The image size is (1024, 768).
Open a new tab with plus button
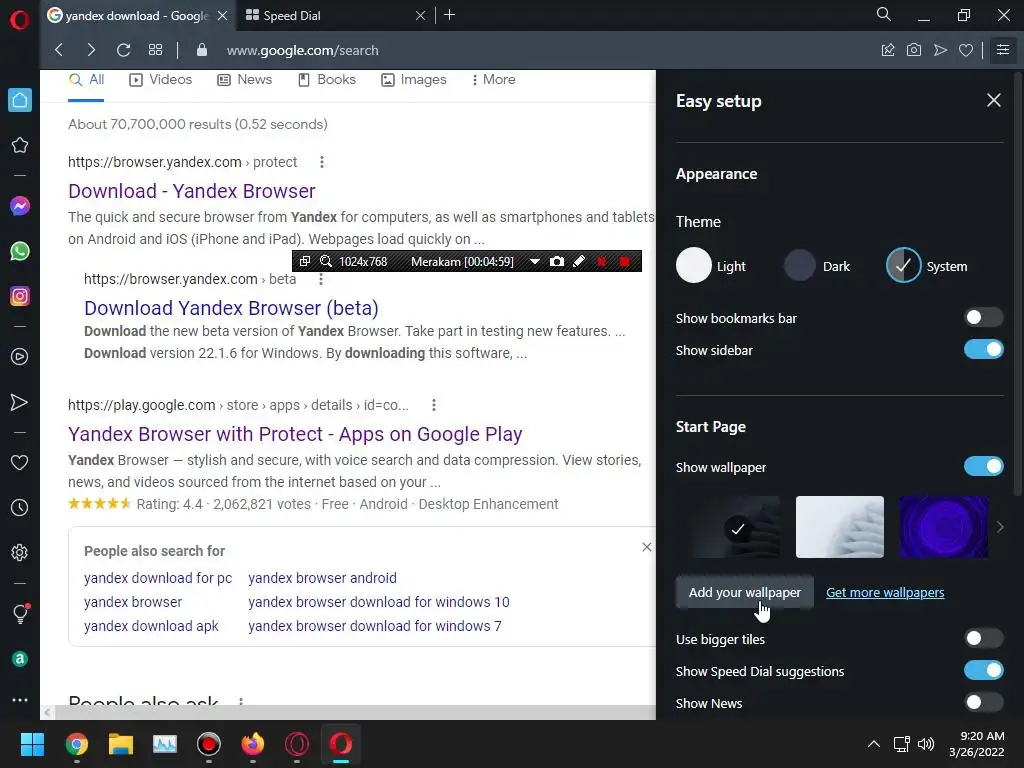(x=449, y=15)
